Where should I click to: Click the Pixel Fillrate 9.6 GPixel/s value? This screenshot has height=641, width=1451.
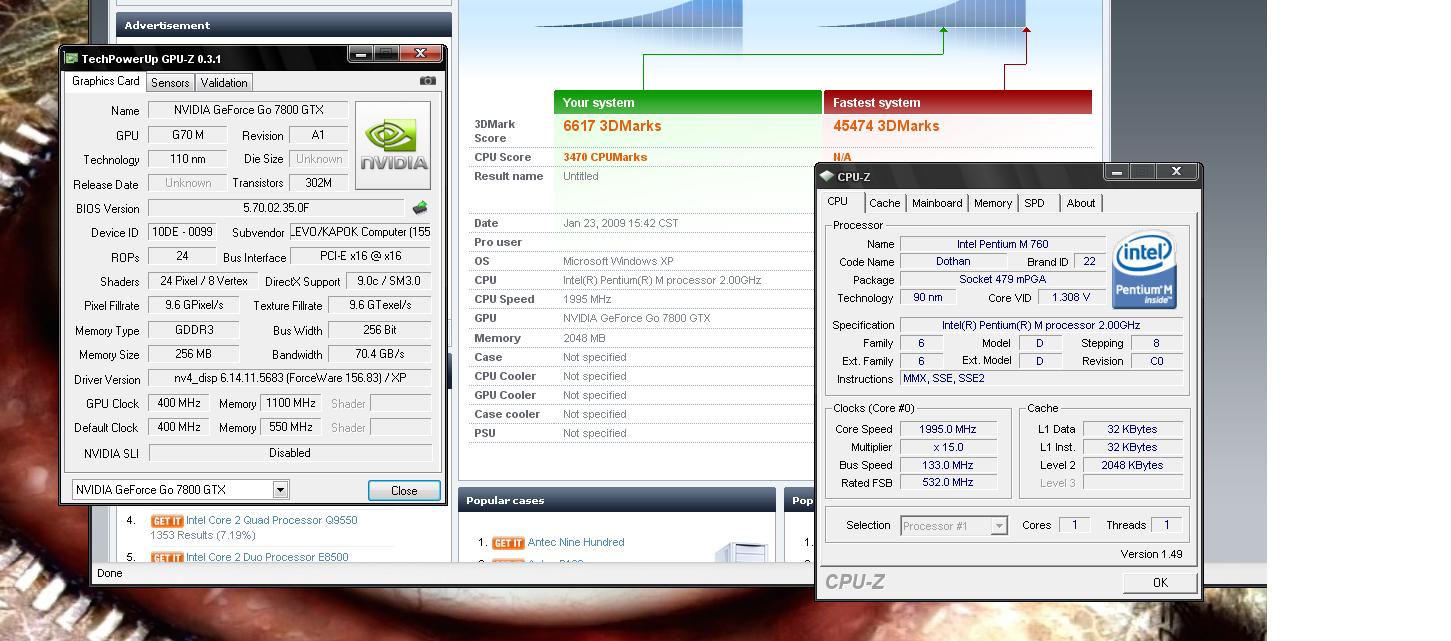194,305
